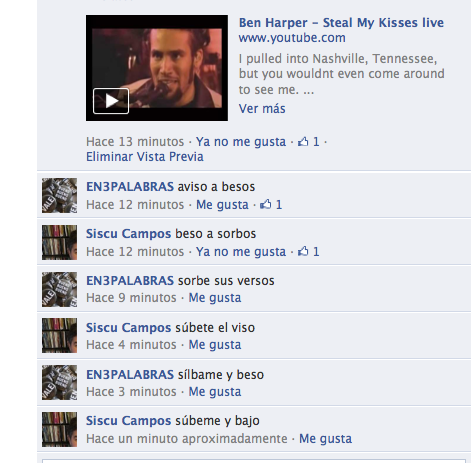Open Siscu Campos avatar beside 'beso a sorbos'
The width and height of the screenshot is (475, 463).
[x=59, y=242]
